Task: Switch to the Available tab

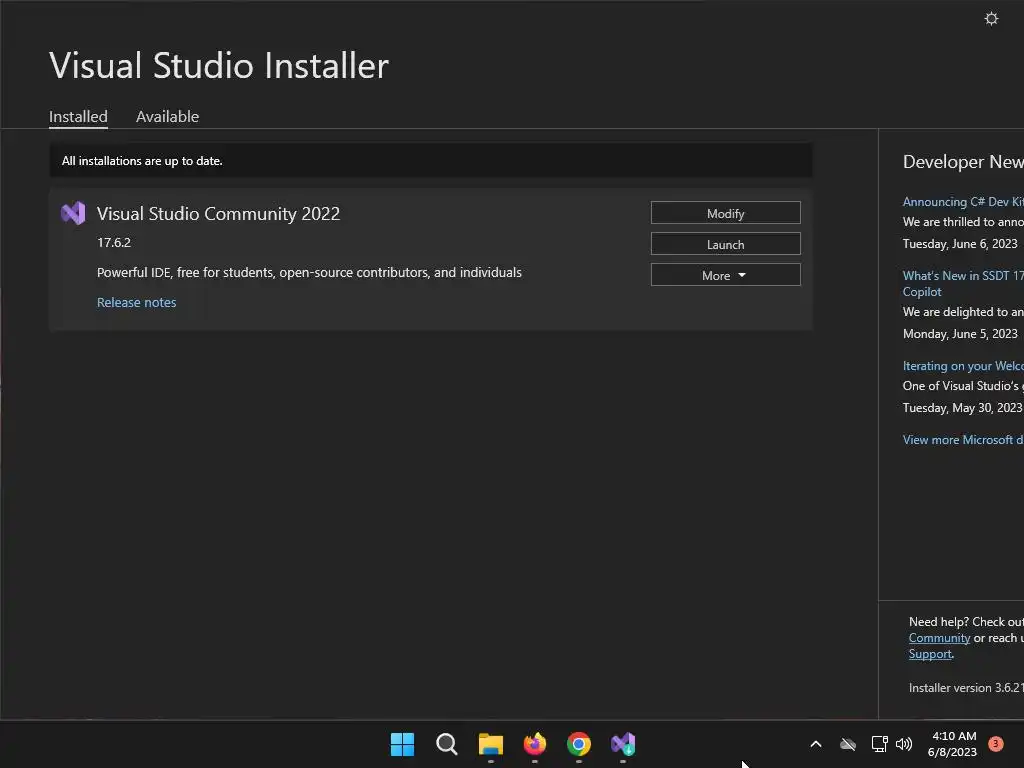Action: [x=167, y=117]
